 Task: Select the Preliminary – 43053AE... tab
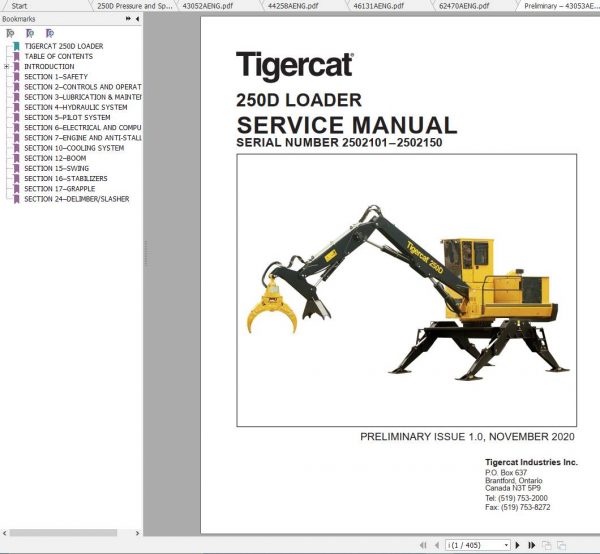pos(560,6)
